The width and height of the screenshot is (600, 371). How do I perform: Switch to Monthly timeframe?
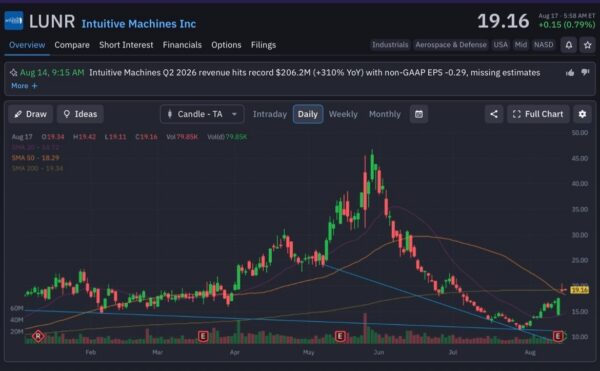point(385,114)
